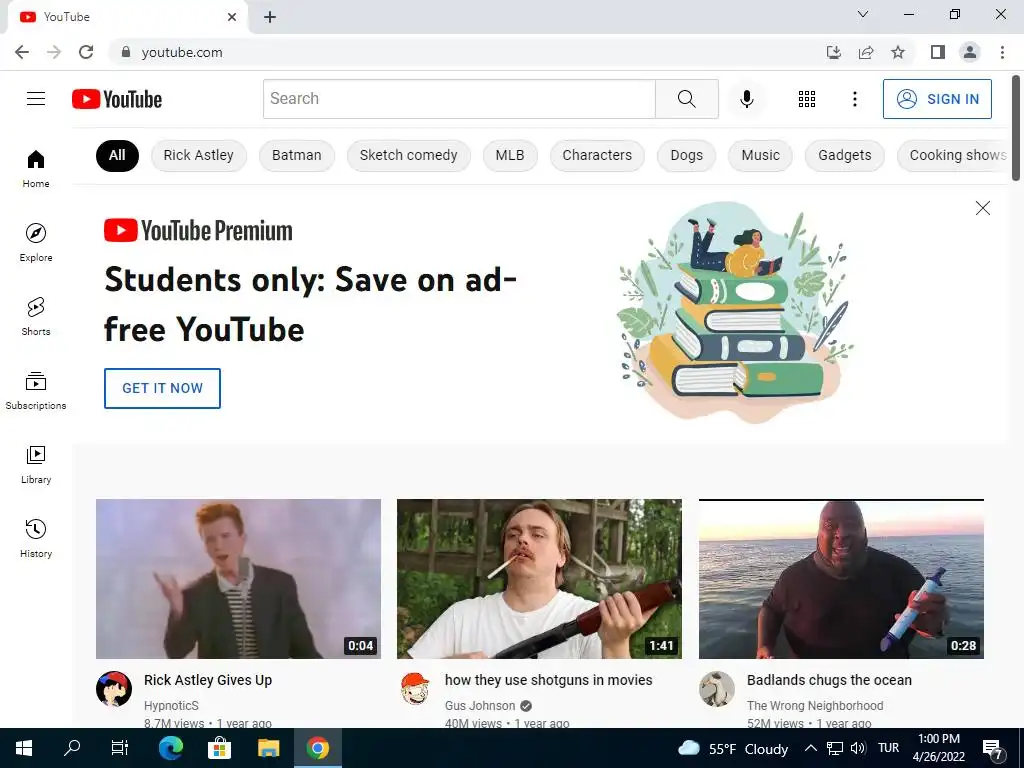
Task: Toggle Chrome side panel
Action: point(937,52)
